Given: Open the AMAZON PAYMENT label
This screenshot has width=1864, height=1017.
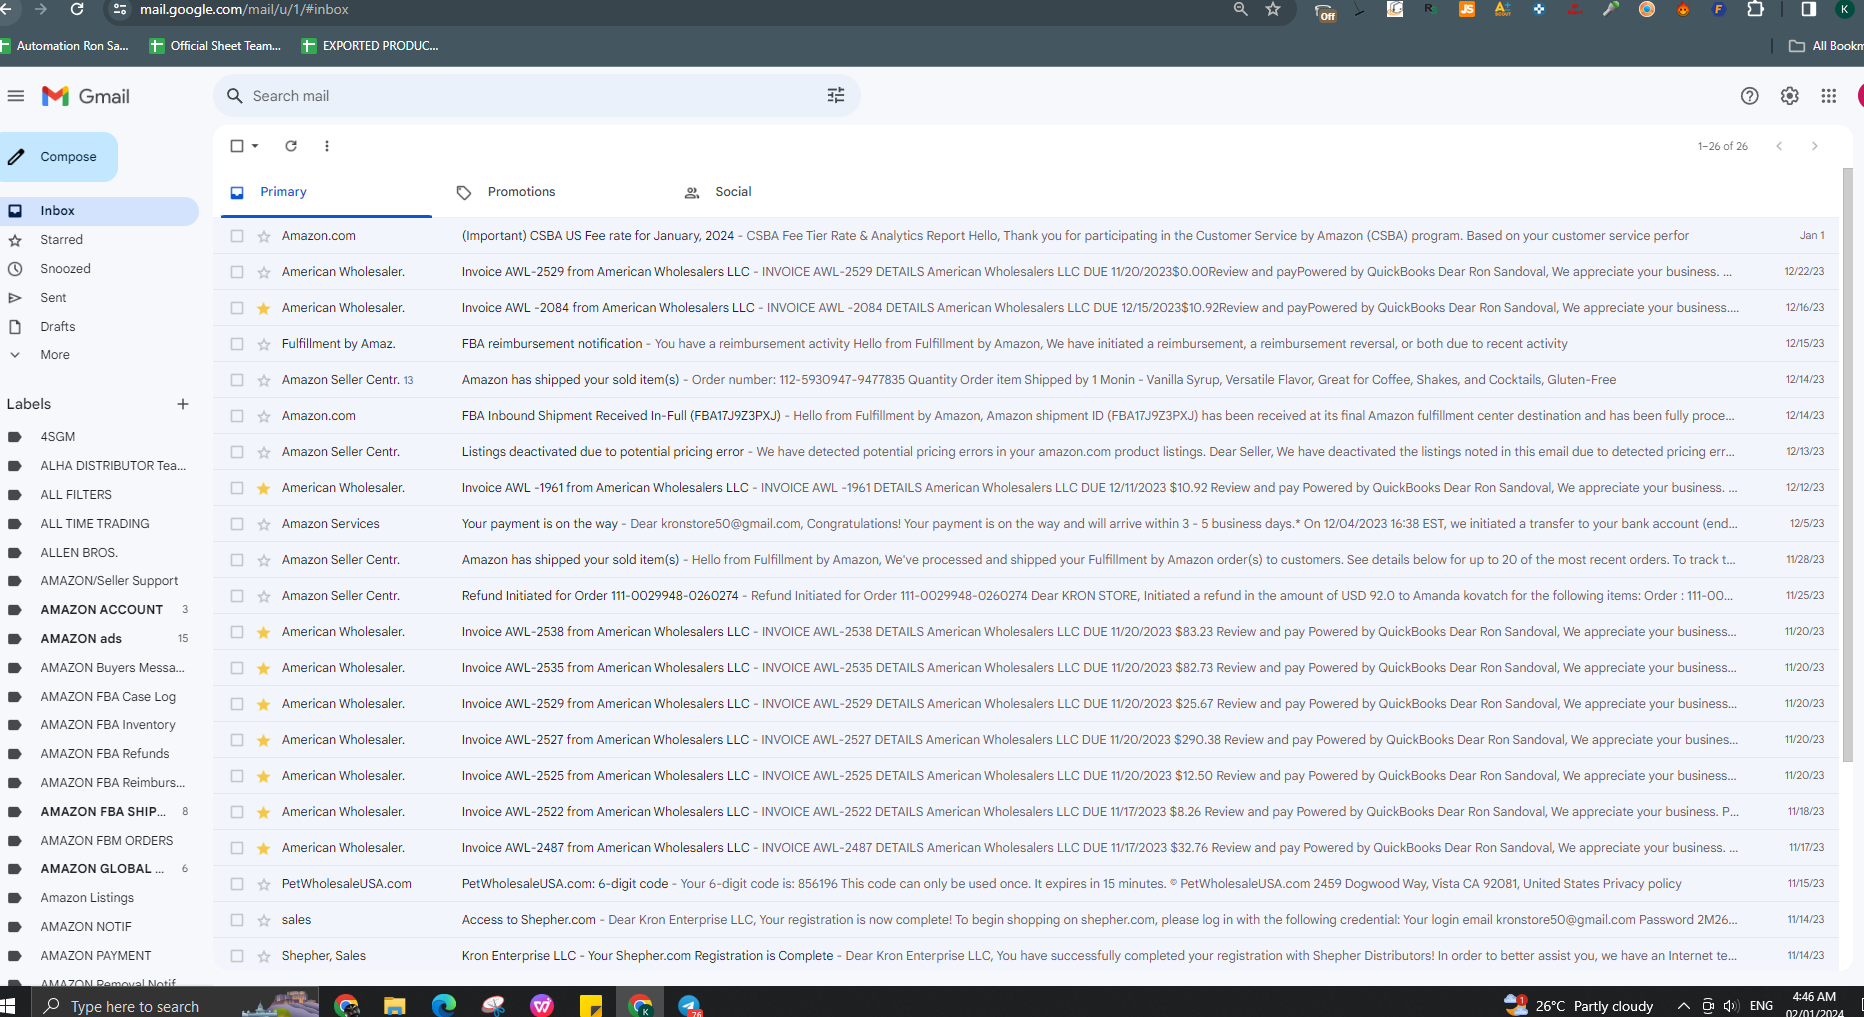Looking at the screenshot, I should (96, 956).
